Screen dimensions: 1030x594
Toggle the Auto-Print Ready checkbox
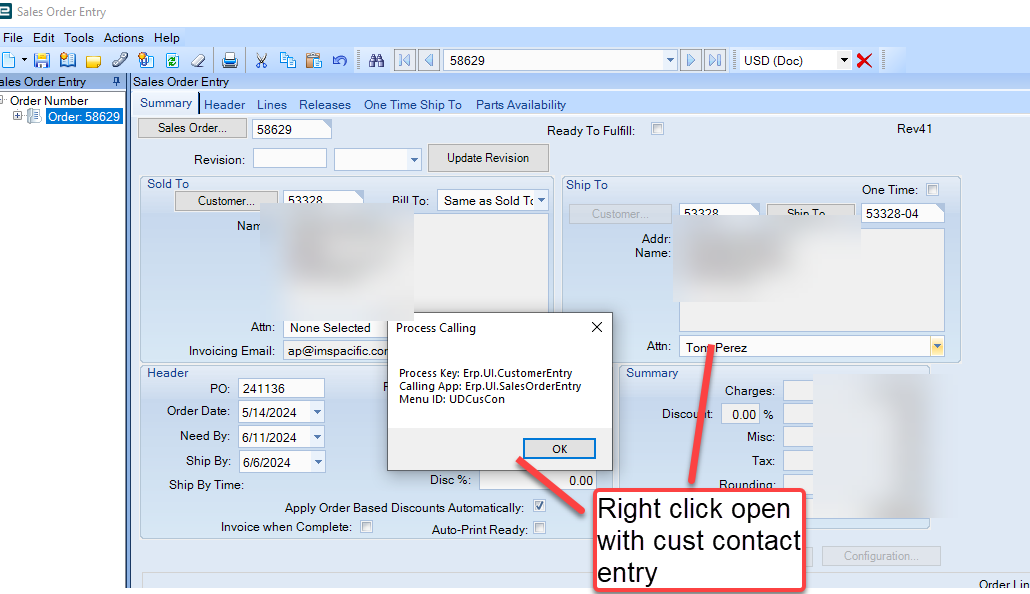[539, 528]
